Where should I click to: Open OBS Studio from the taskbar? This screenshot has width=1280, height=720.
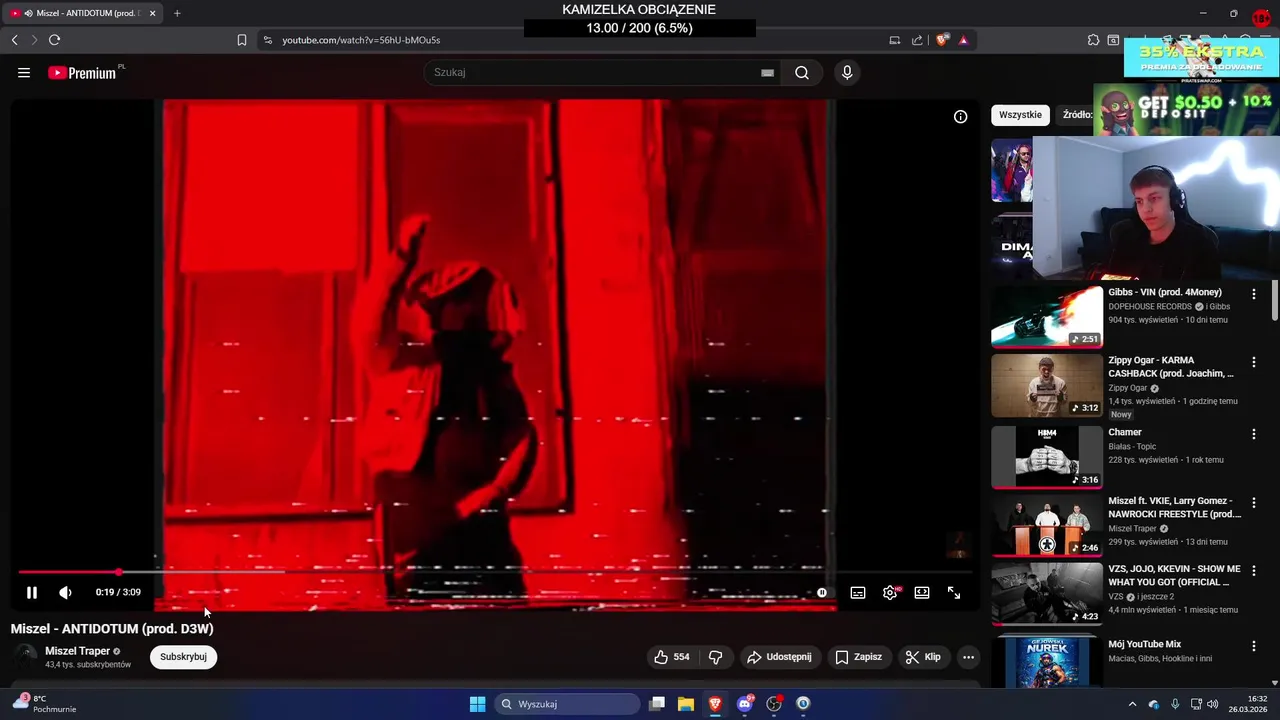click(x=774, y=704)
